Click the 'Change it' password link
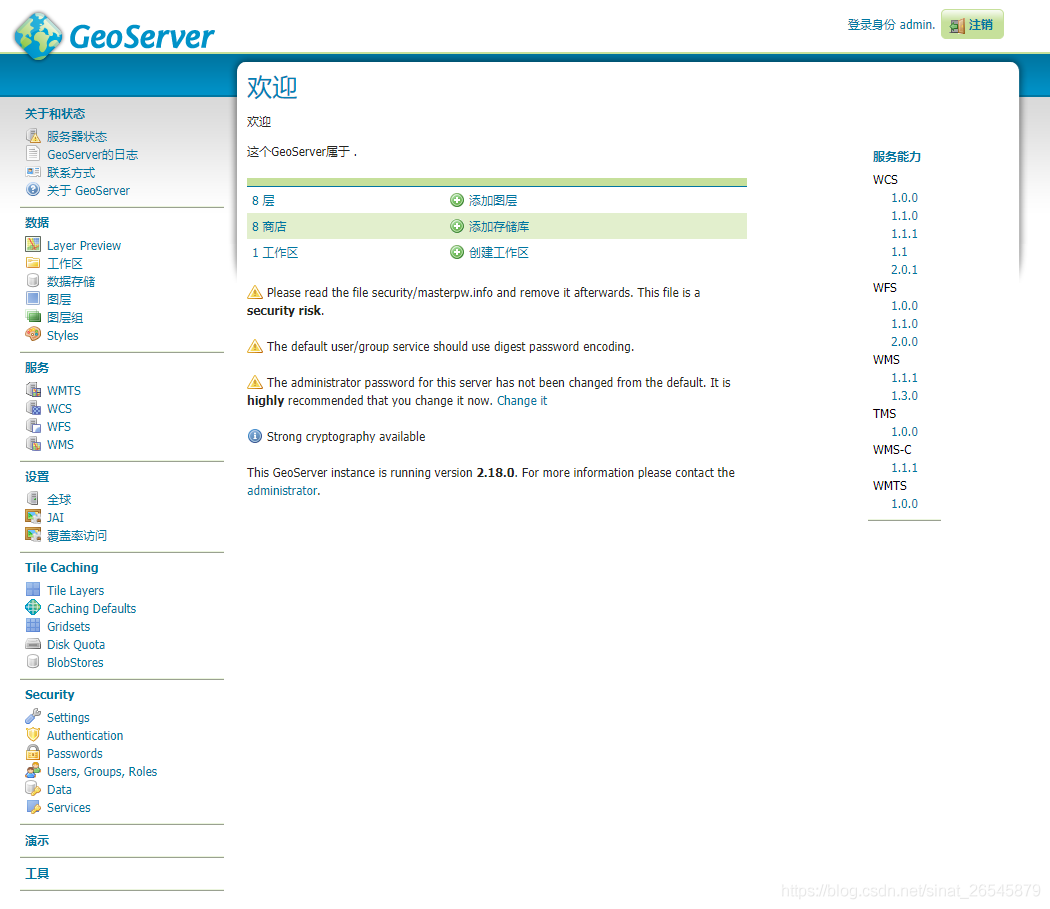Viewport: 1050px width, 909px height. [x=522, y=401]
